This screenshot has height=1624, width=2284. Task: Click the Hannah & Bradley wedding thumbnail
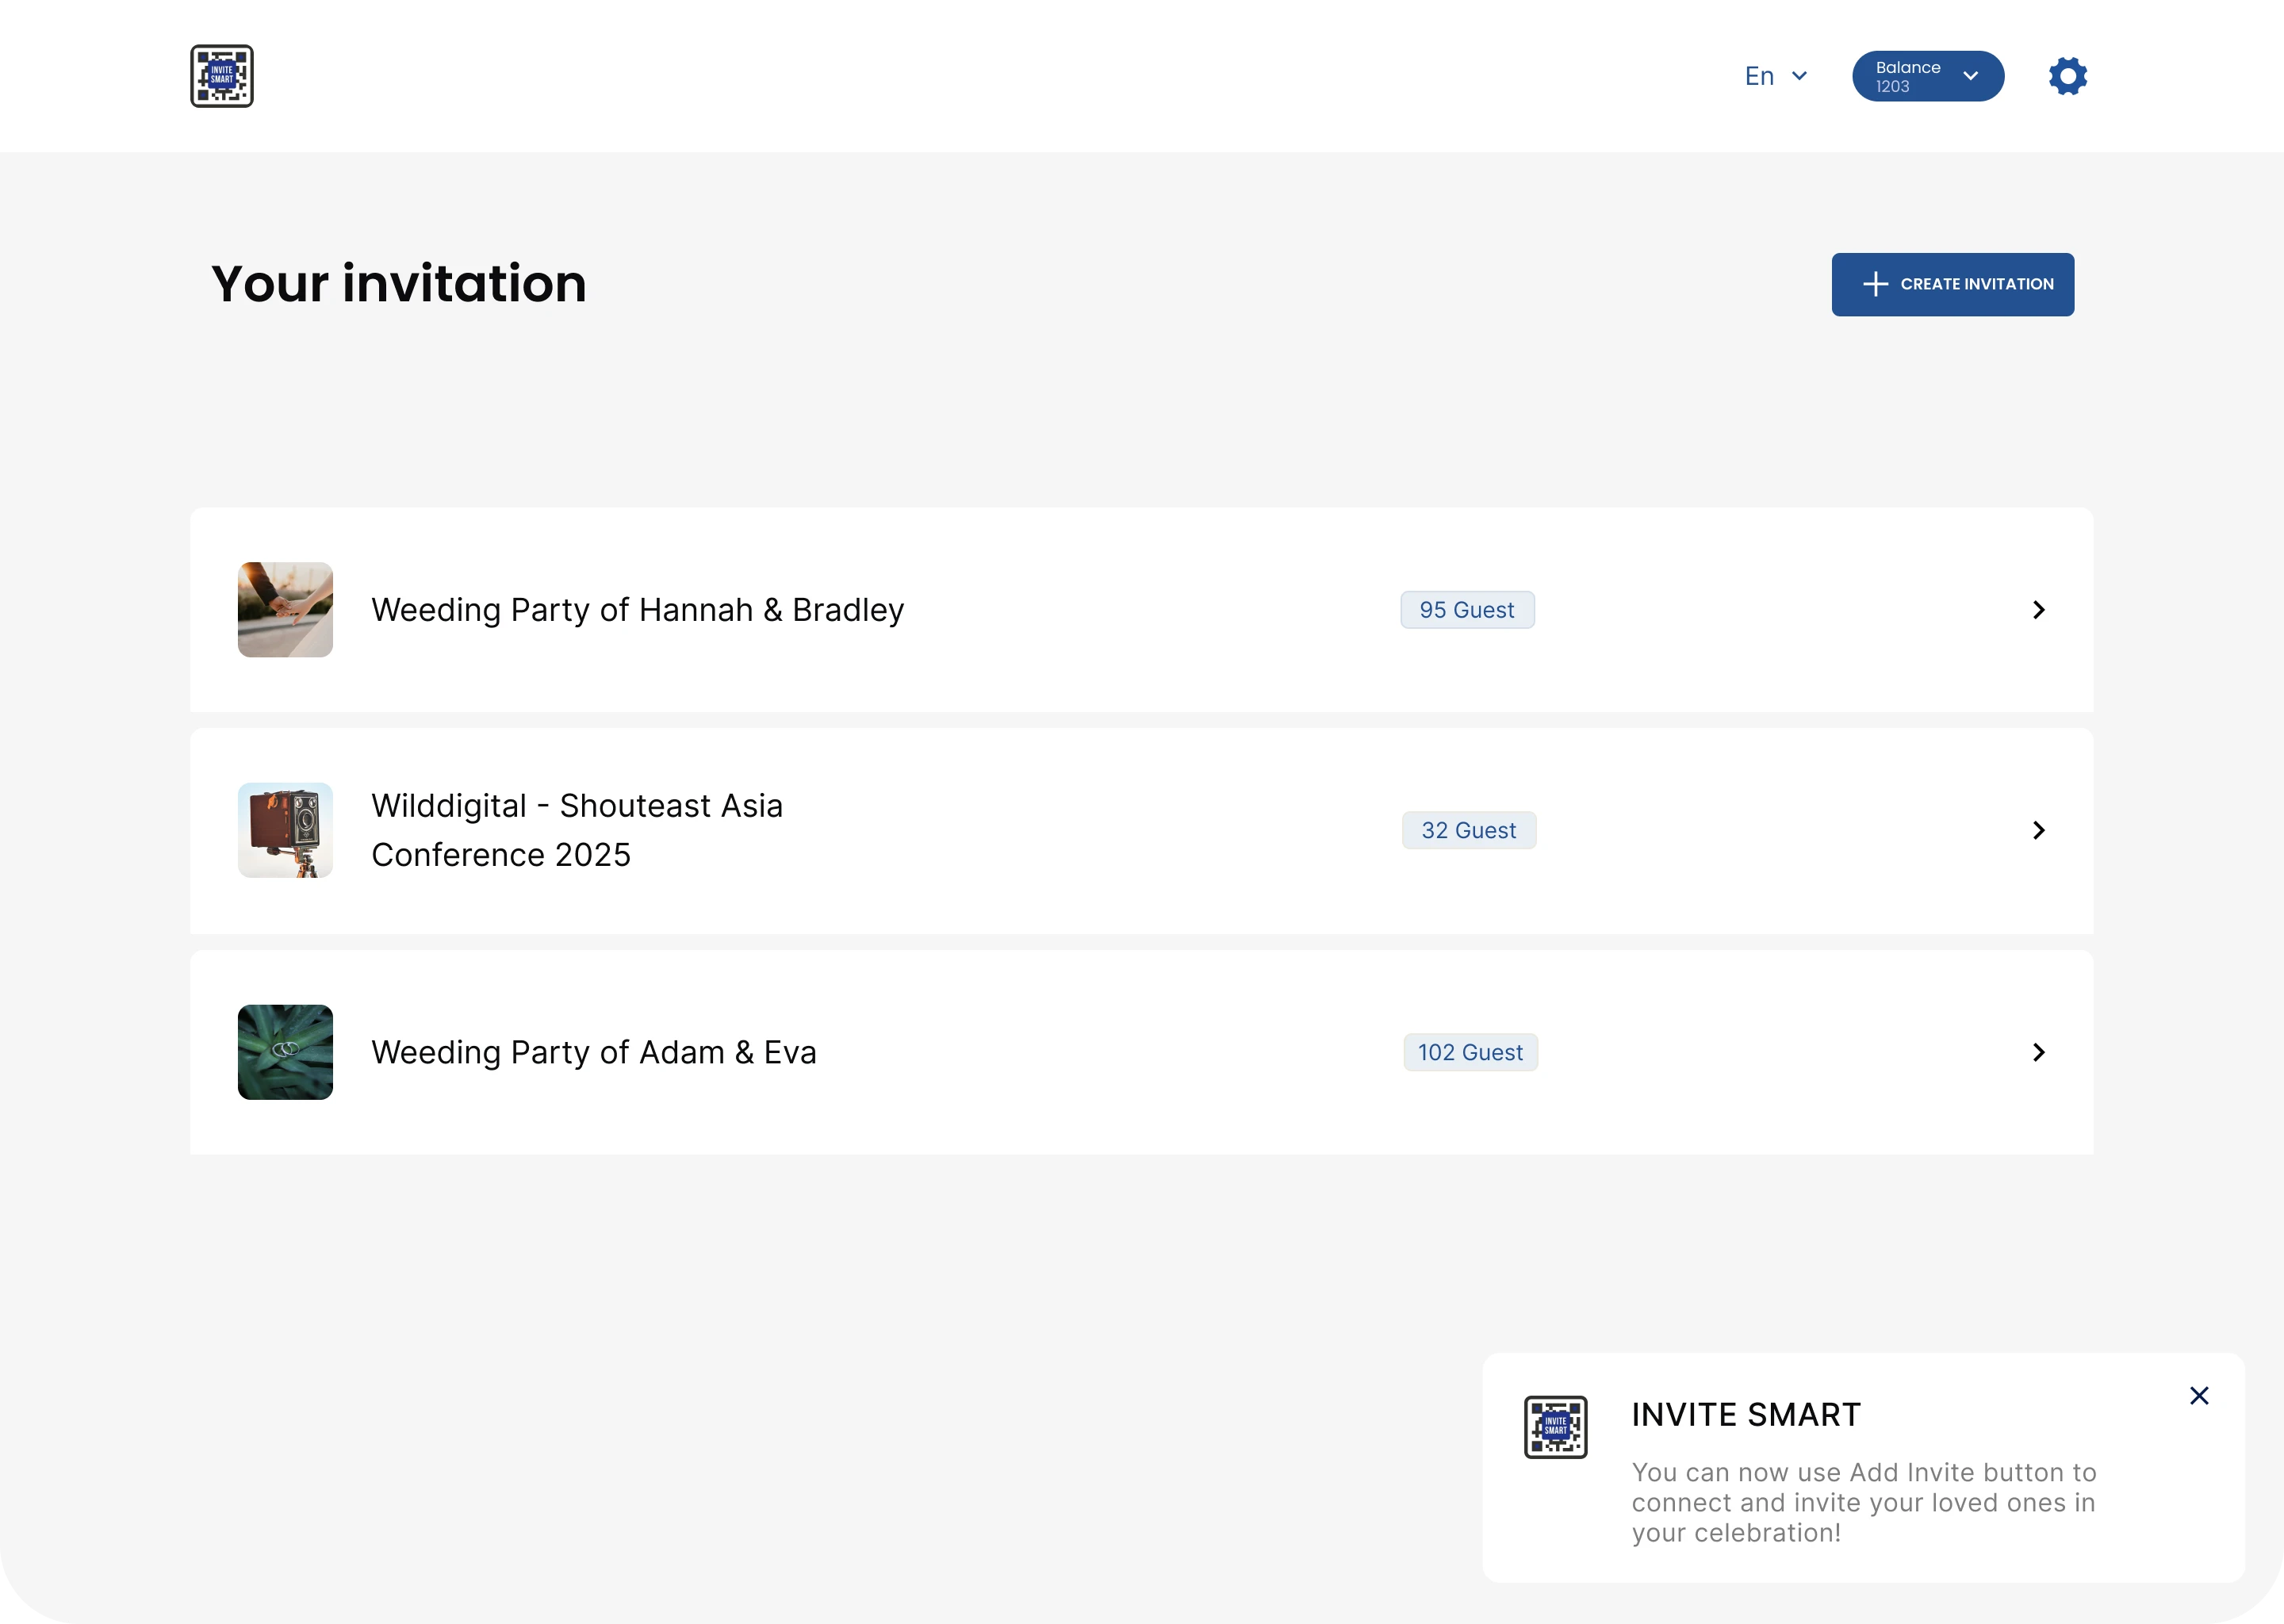285,610
